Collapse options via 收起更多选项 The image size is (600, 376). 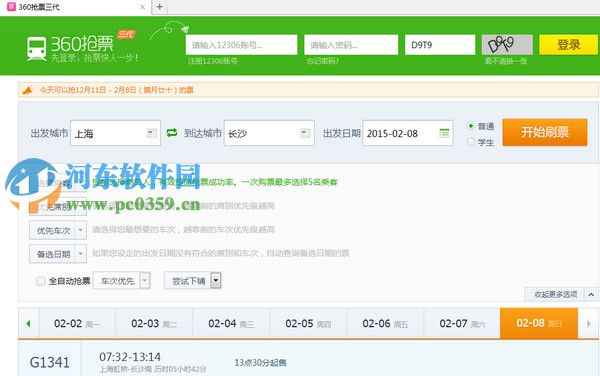[x=561, y=295]
